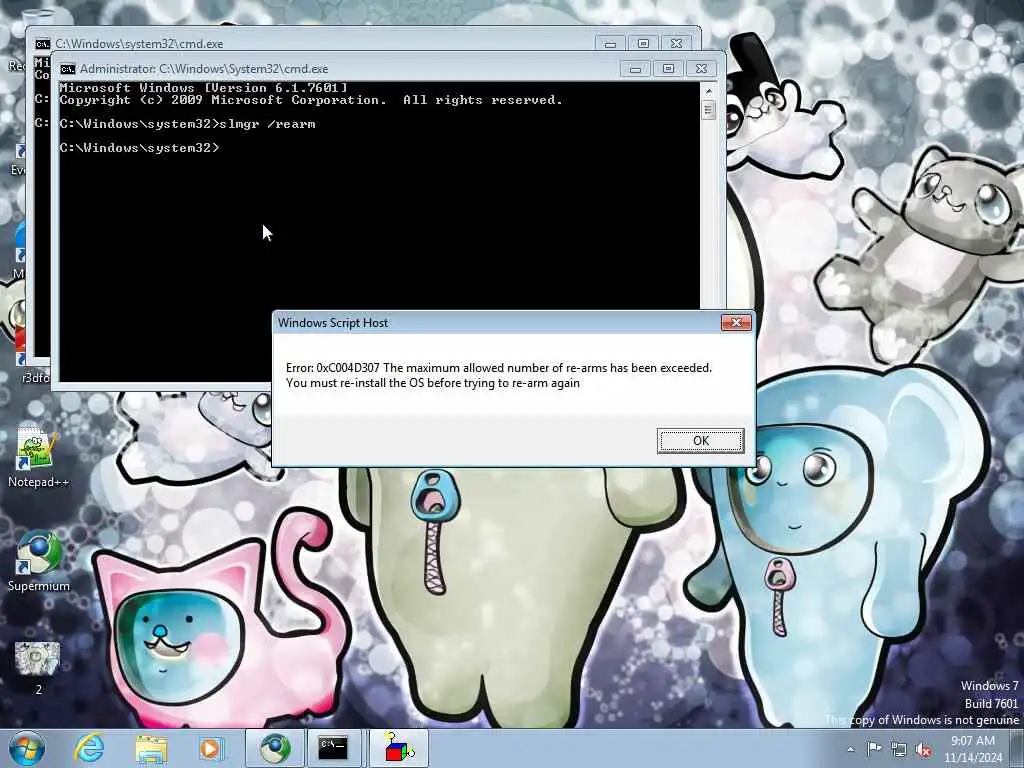
Task: Open background cmd.exe window system menu icon
Action: click(x=42, y=44)
